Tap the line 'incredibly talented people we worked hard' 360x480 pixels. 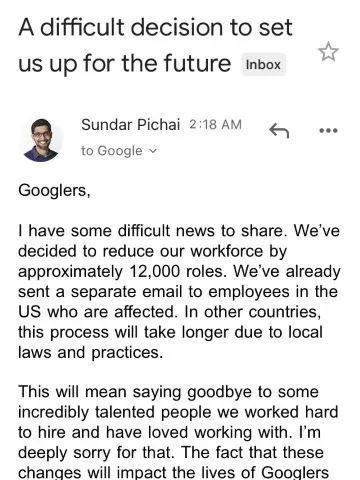pyautogui.click(x=178, y=412)
